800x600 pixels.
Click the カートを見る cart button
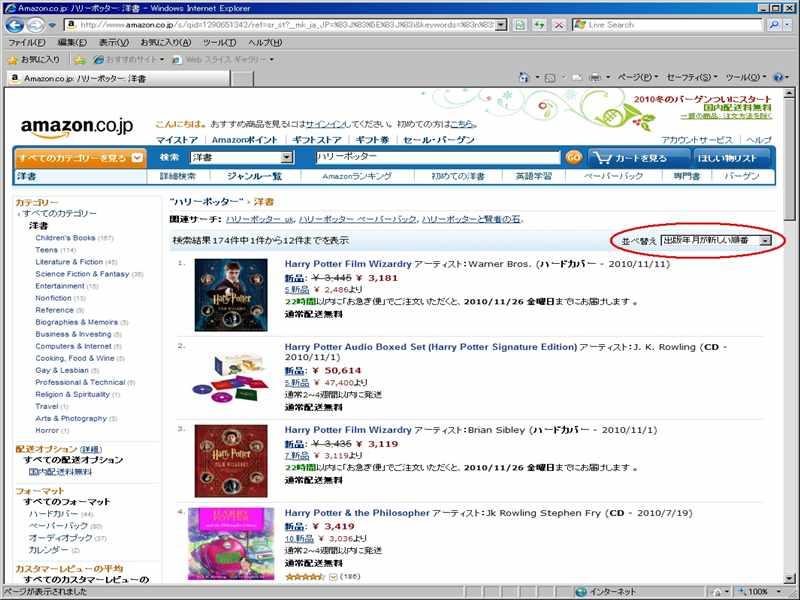click(x=639, y=158)
